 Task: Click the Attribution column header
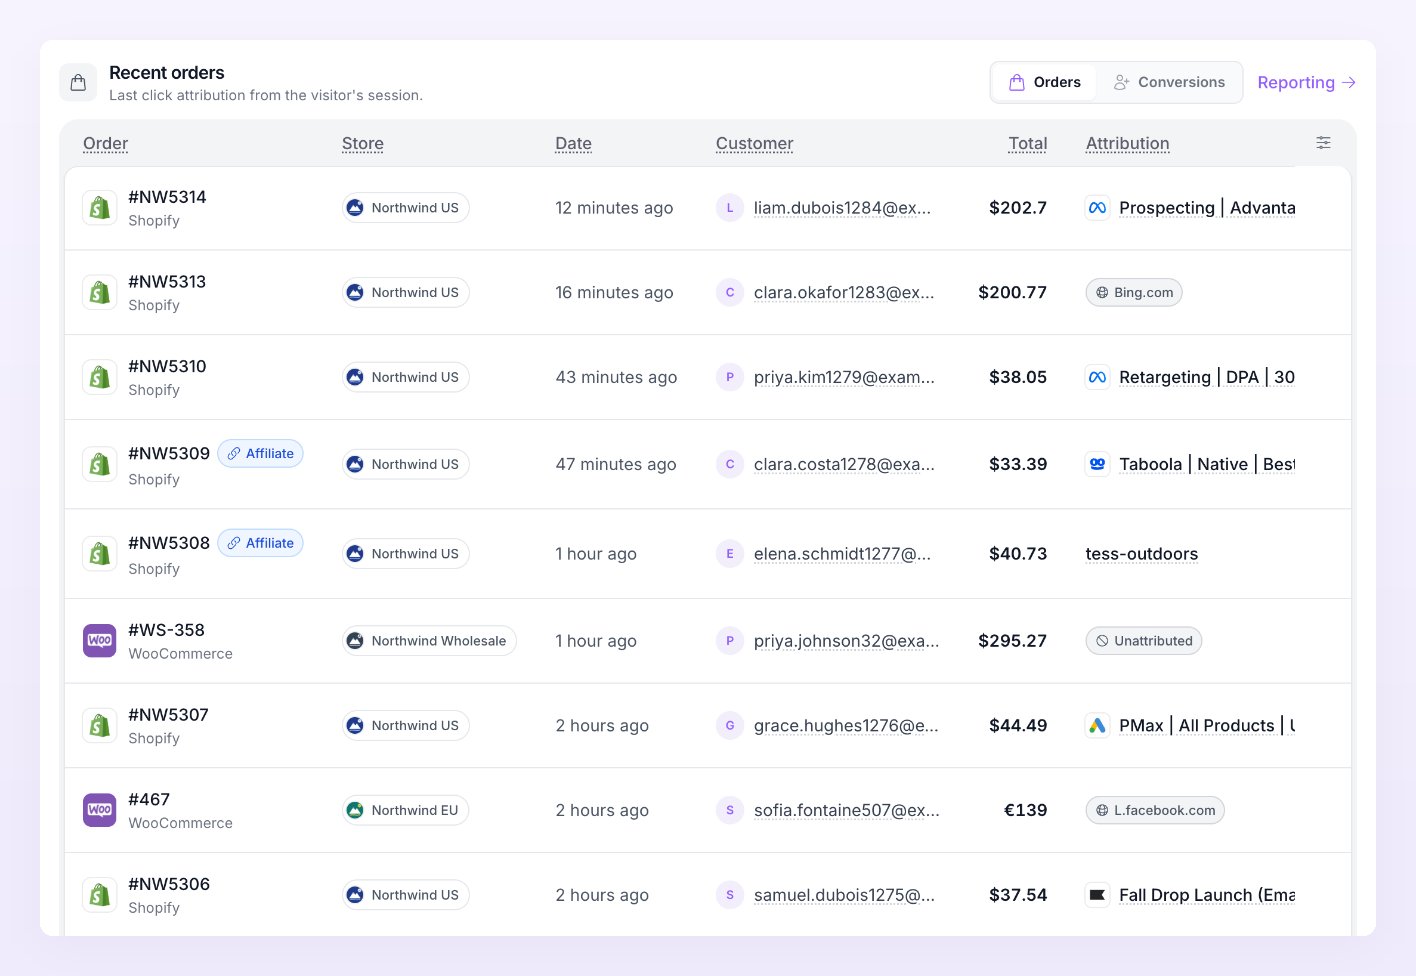coord(1128,144)
